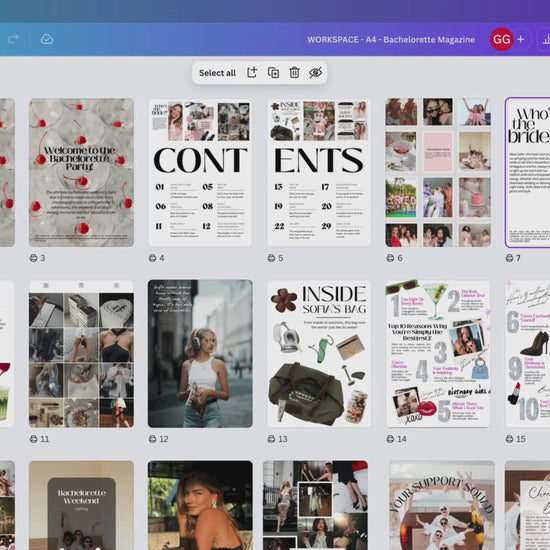The height and width of the screenshot is (550, 550).
Task: Click the Add page icon in toolbar
Action: pyautogui.click(x=252, y=73)
